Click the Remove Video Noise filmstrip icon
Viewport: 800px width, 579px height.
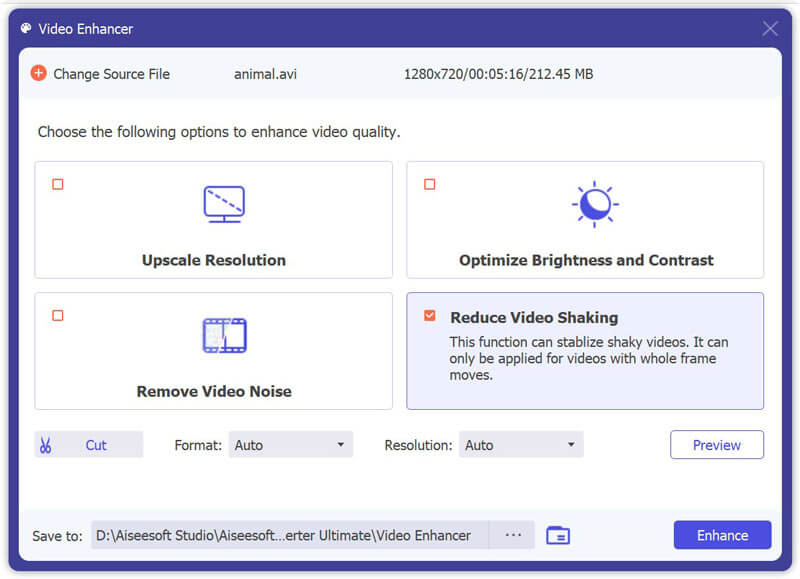[x=224, y=335]
